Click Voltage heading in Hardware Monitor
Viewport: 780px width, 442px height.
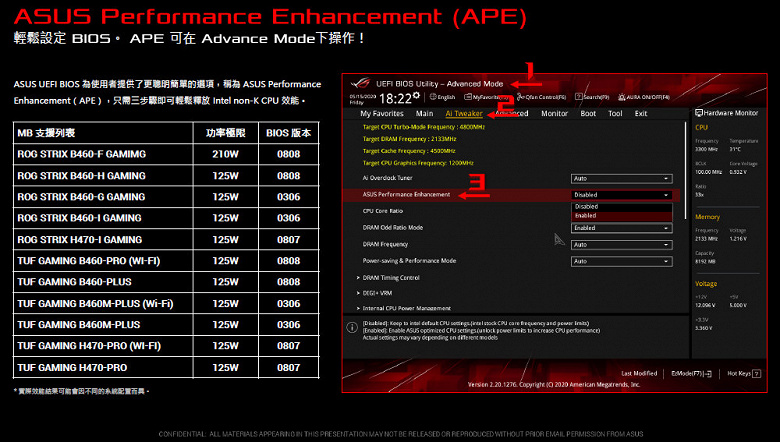pos(706,283)
